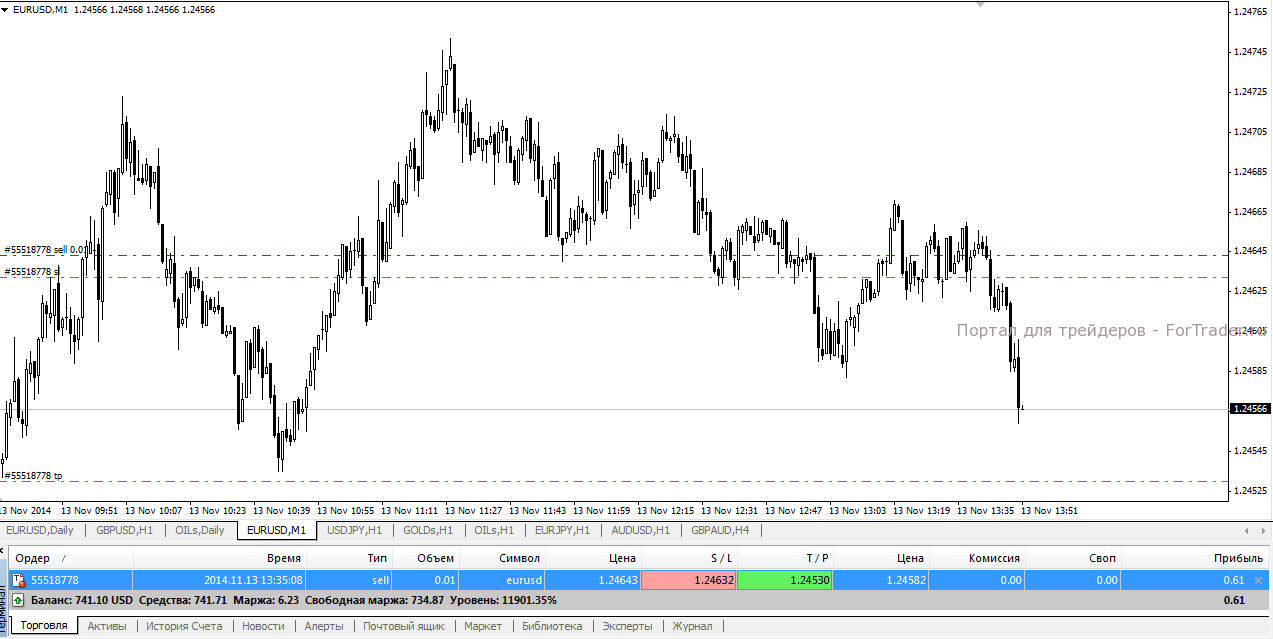Open the GOLDs,H1 chart tab
The width and height of the screenshot is (1273, 639).
pos(428,530)
